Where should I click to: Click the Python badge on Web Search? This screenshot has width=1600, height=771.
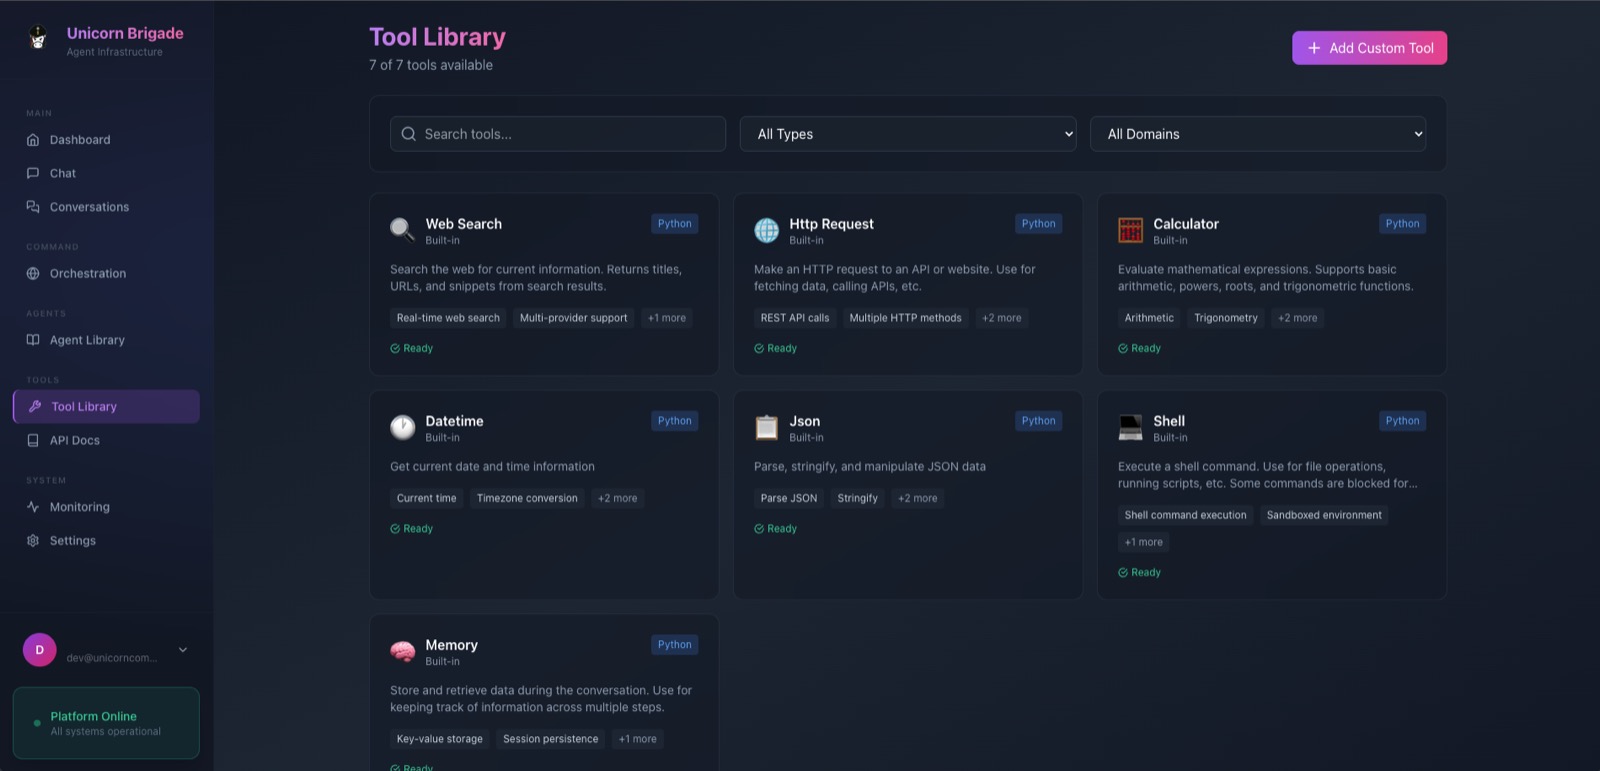coord(675,224)
